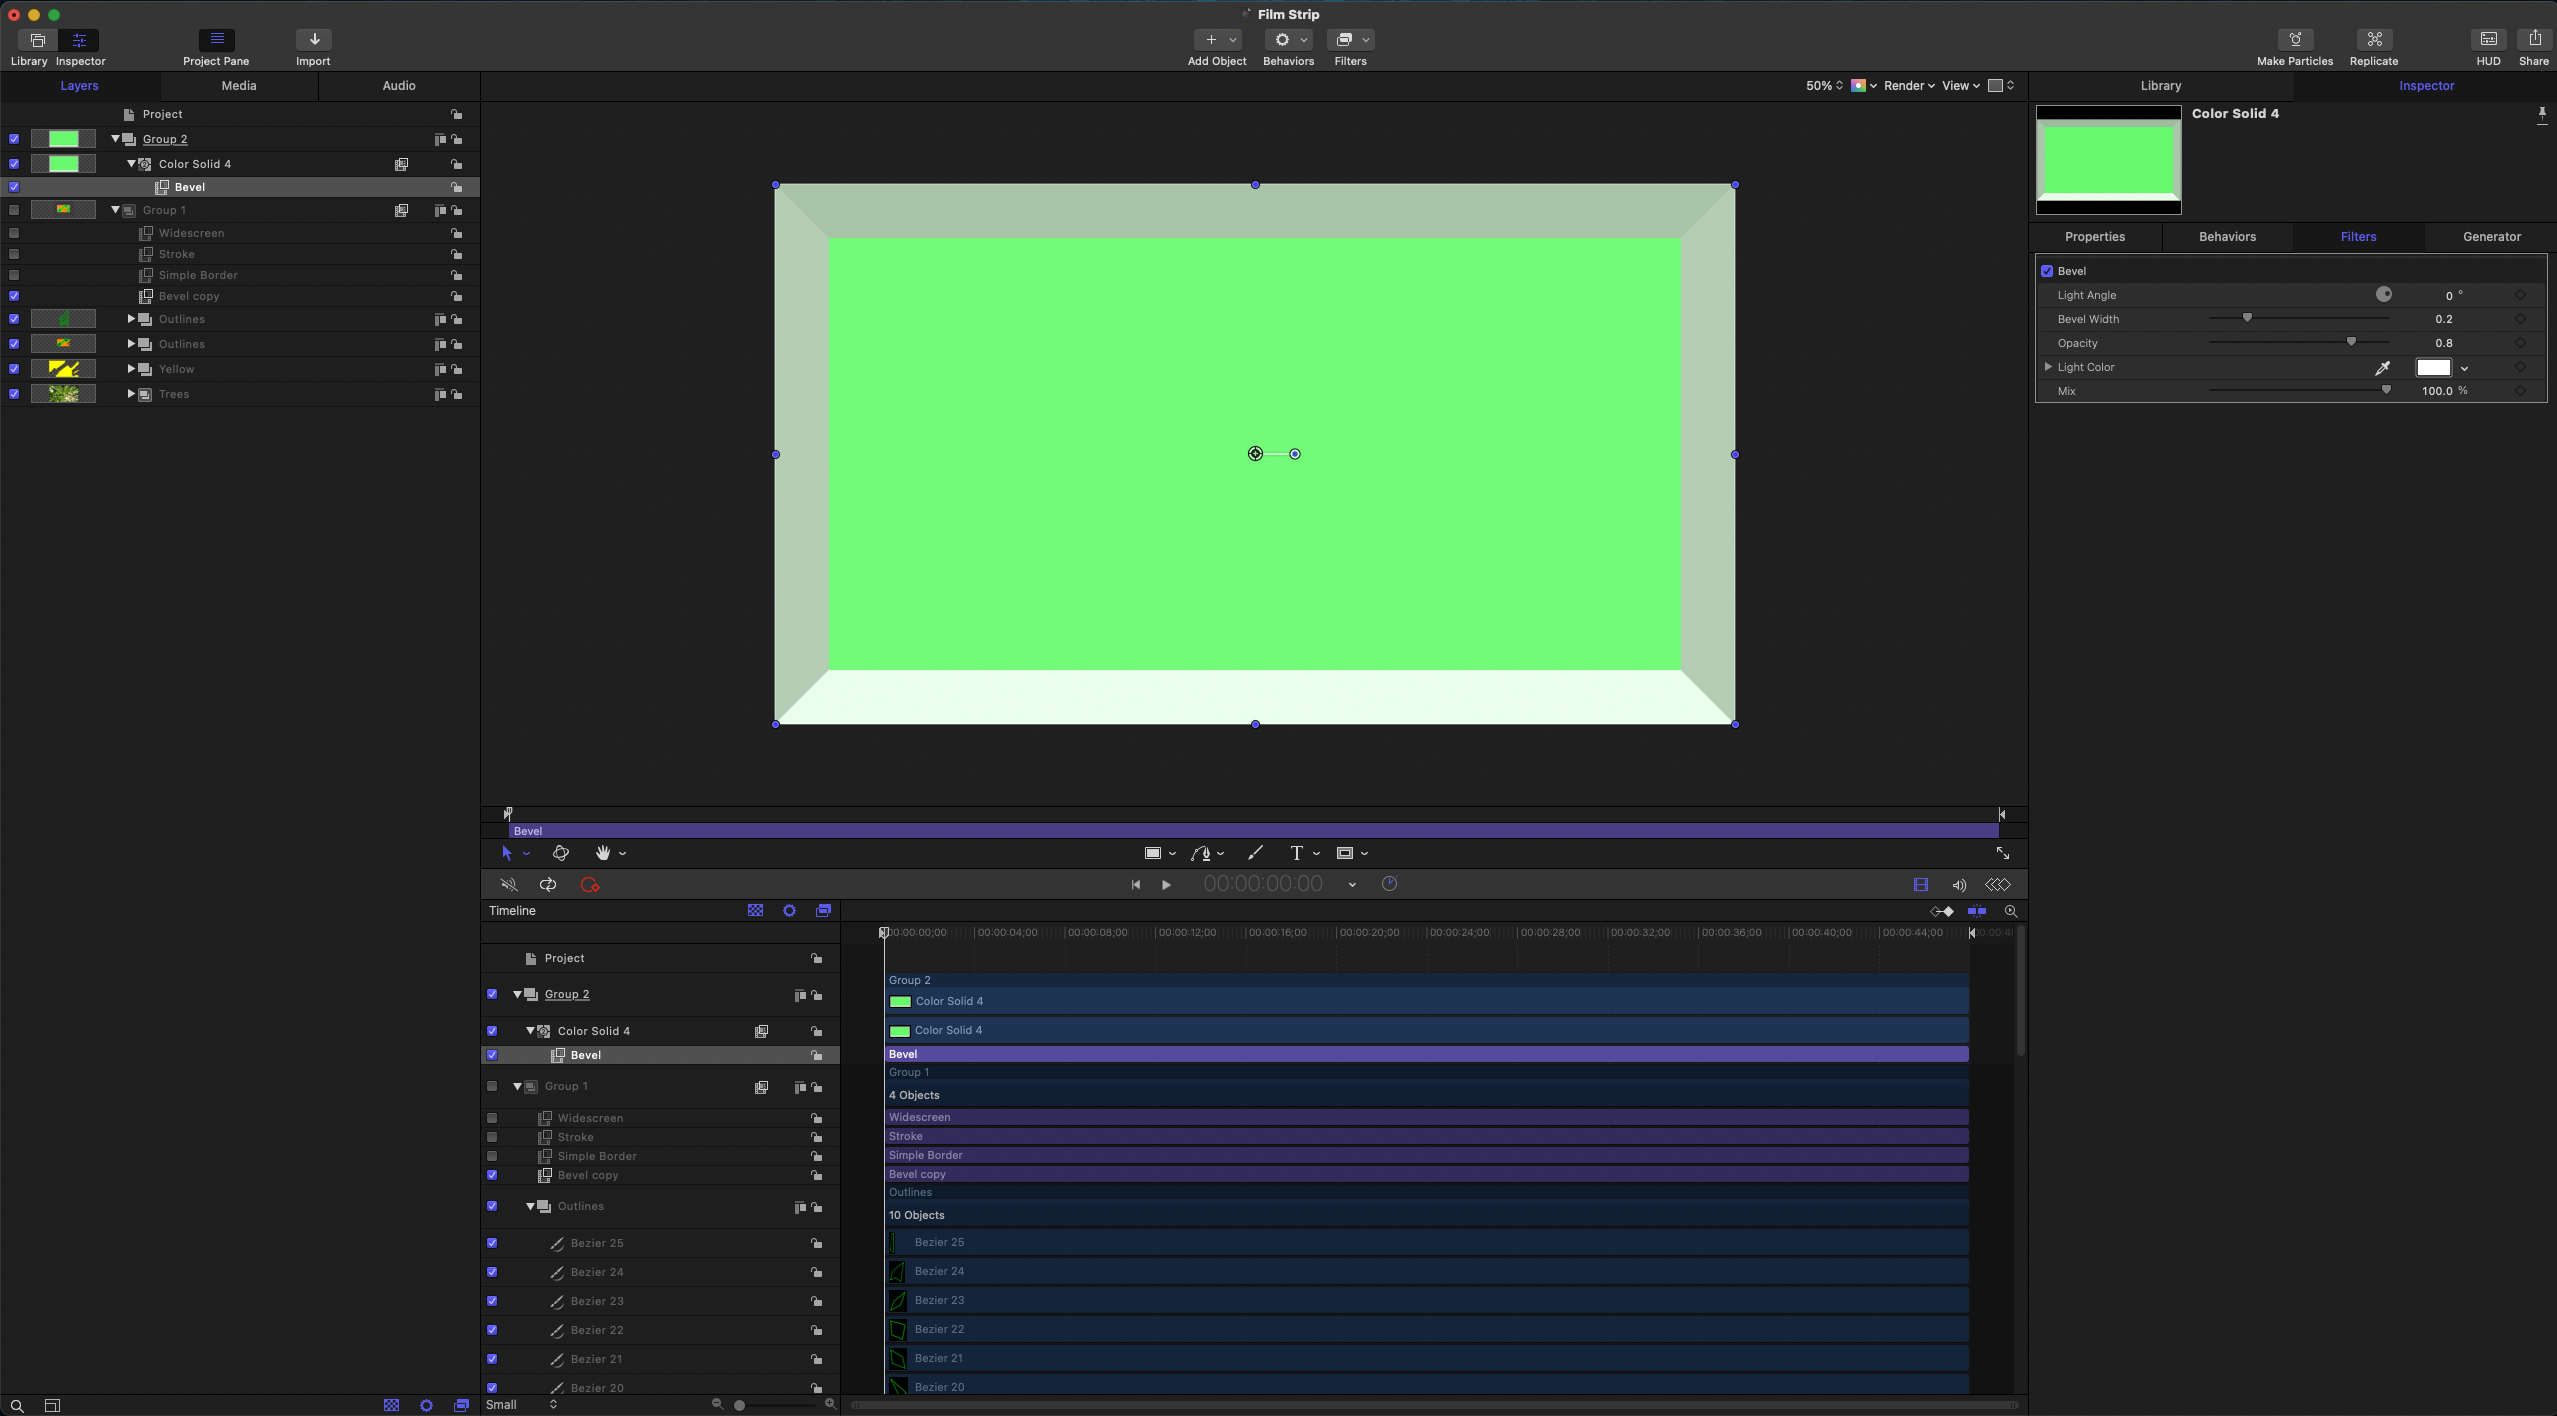Screen dimensions: 2557x1416
Task: Uncheck the Bevel filter checkbox in Inspector
Action: click(x=2047, y=271)
